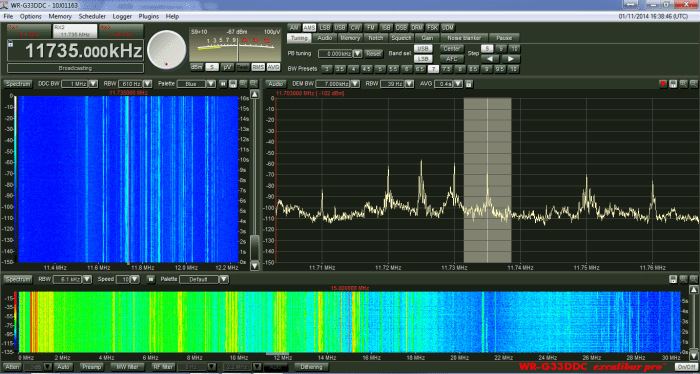Image resolution: width=700 pixels, height=374 pixels.
Task: Open the Options menu
Action: click(x=30, y=17)
